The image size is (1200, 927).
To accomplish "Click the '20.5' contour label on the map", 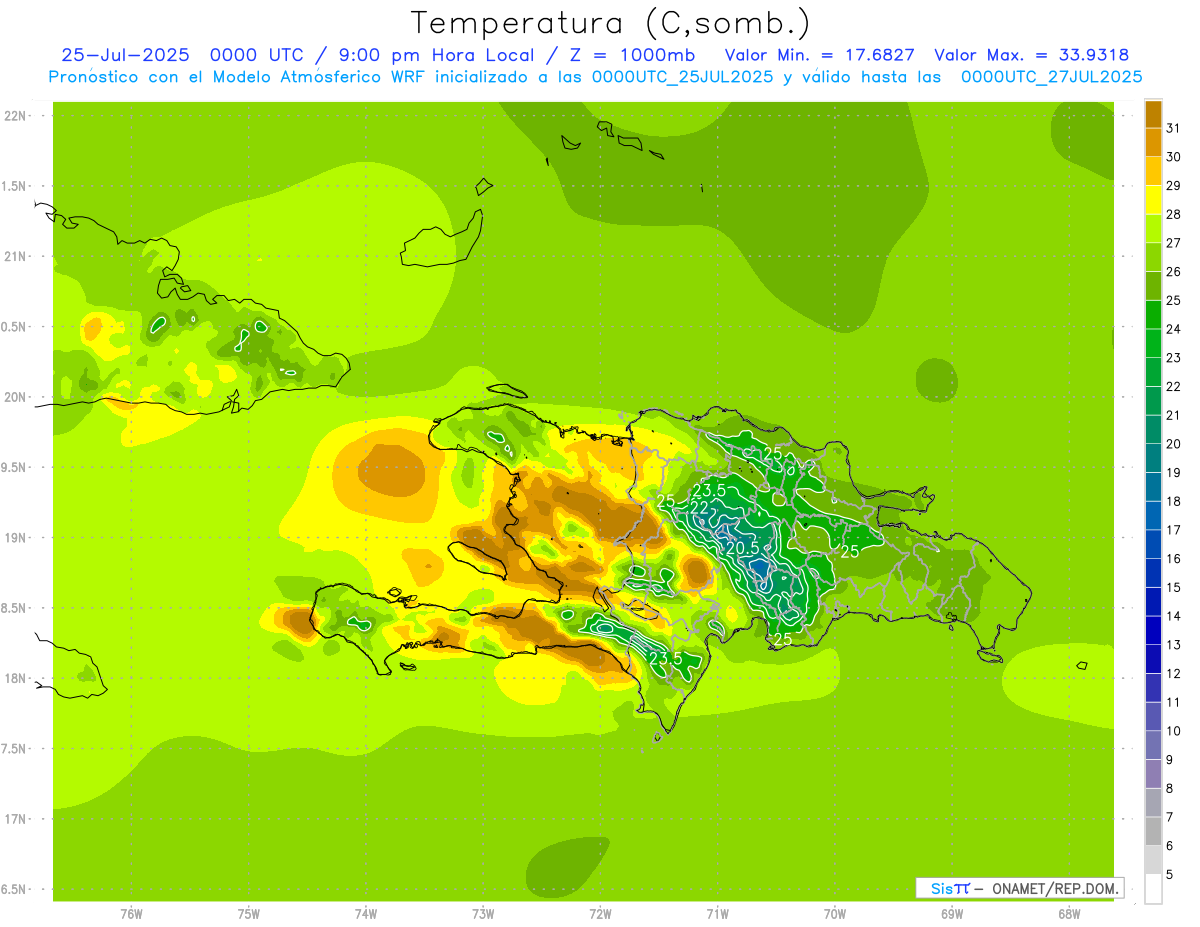I will point(742,548).
